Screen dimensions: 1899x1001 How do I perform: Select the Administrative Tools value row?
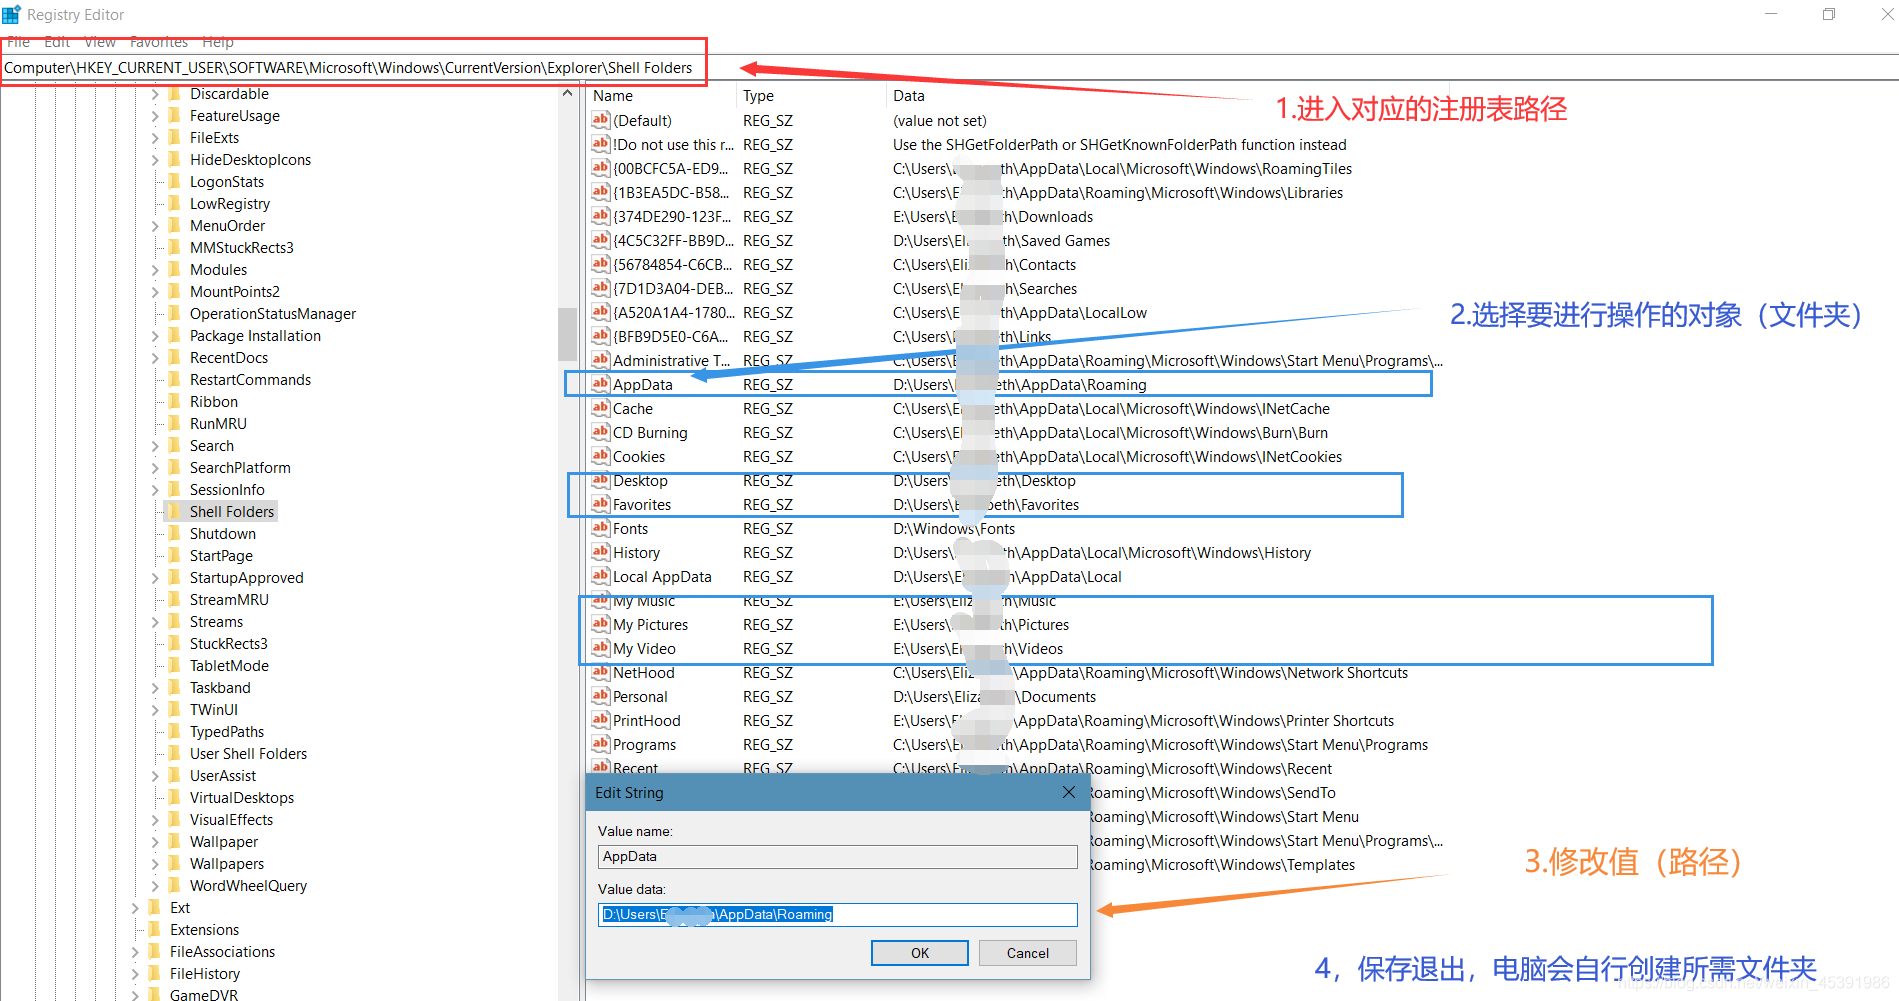(x=1017, y=360)
